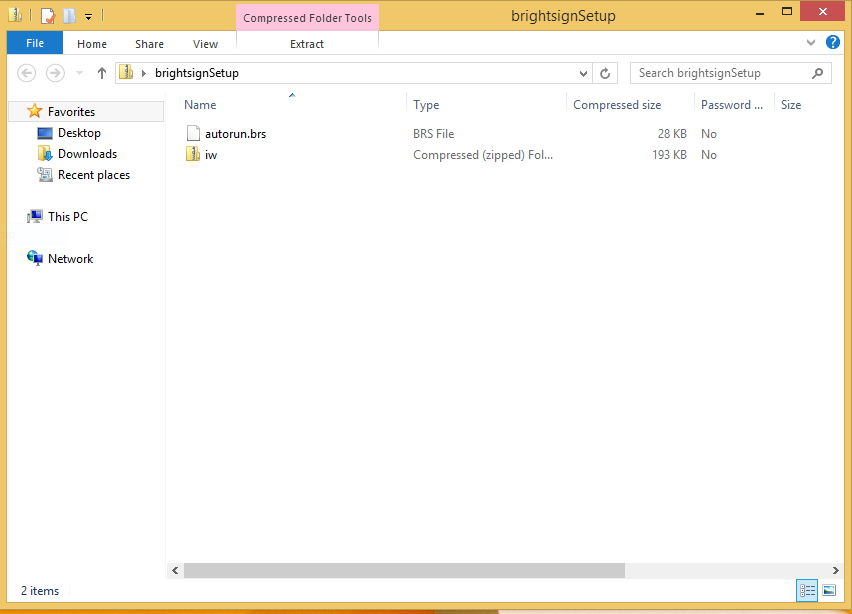
Task: Select the iw zipped folder
Action: pyautogui.click(x=211, y=155)
